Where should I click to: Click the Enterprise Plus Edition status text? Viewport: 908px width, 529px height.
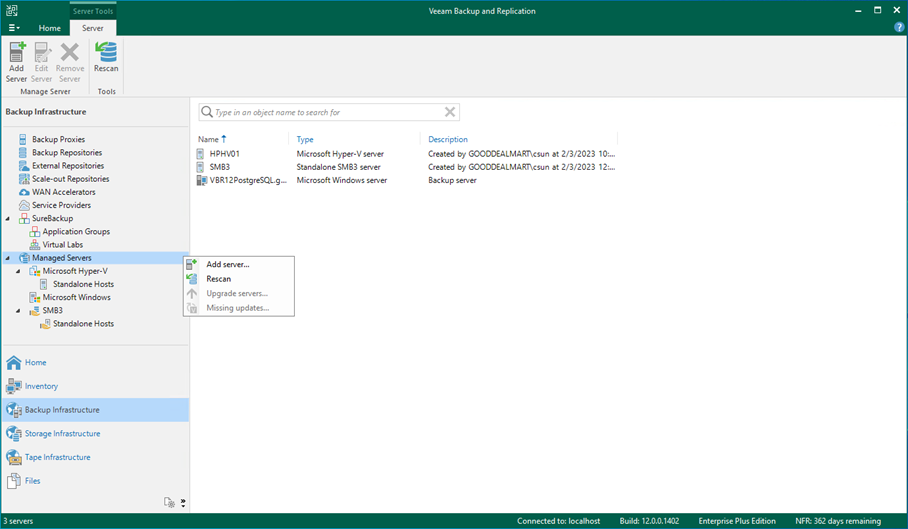pos(737,521)
